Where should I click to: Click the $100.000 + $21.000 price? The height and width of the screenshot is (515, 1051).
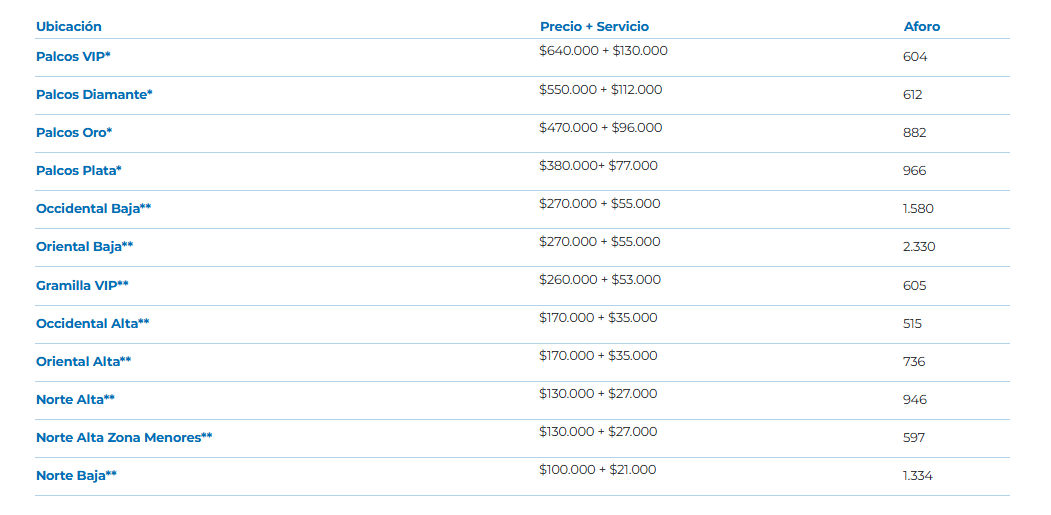coord(597,469)
